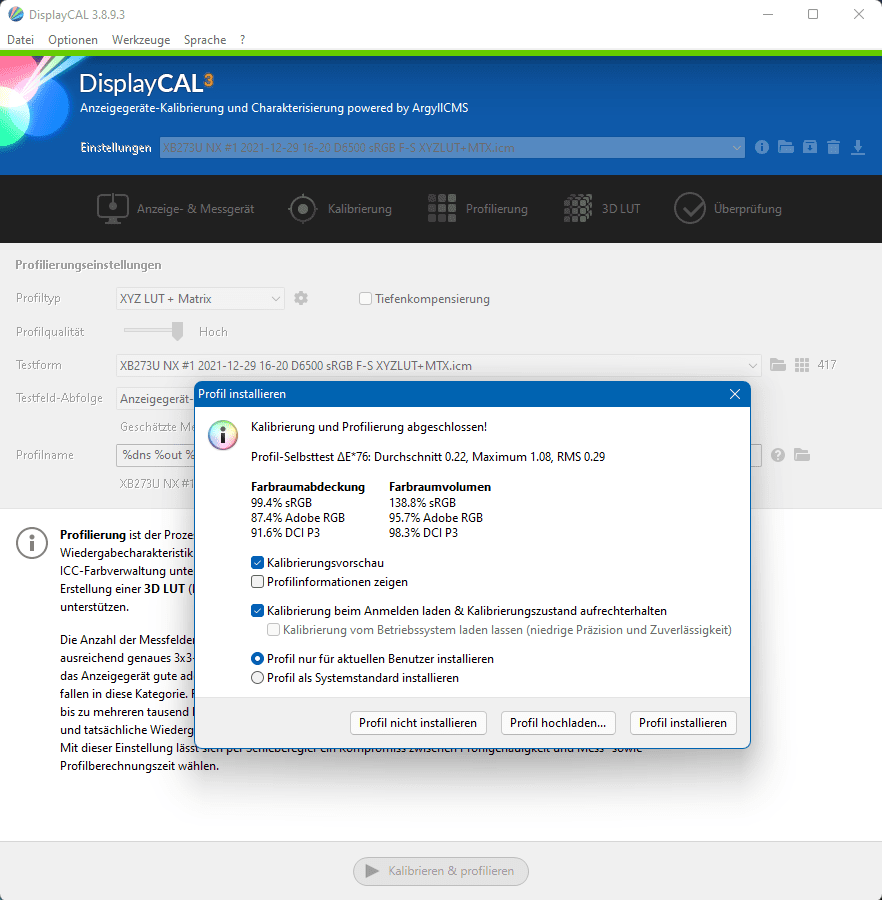882x900 pixels.
Task: Maximize the DisplayCAL window
Action: coord(813,14)
